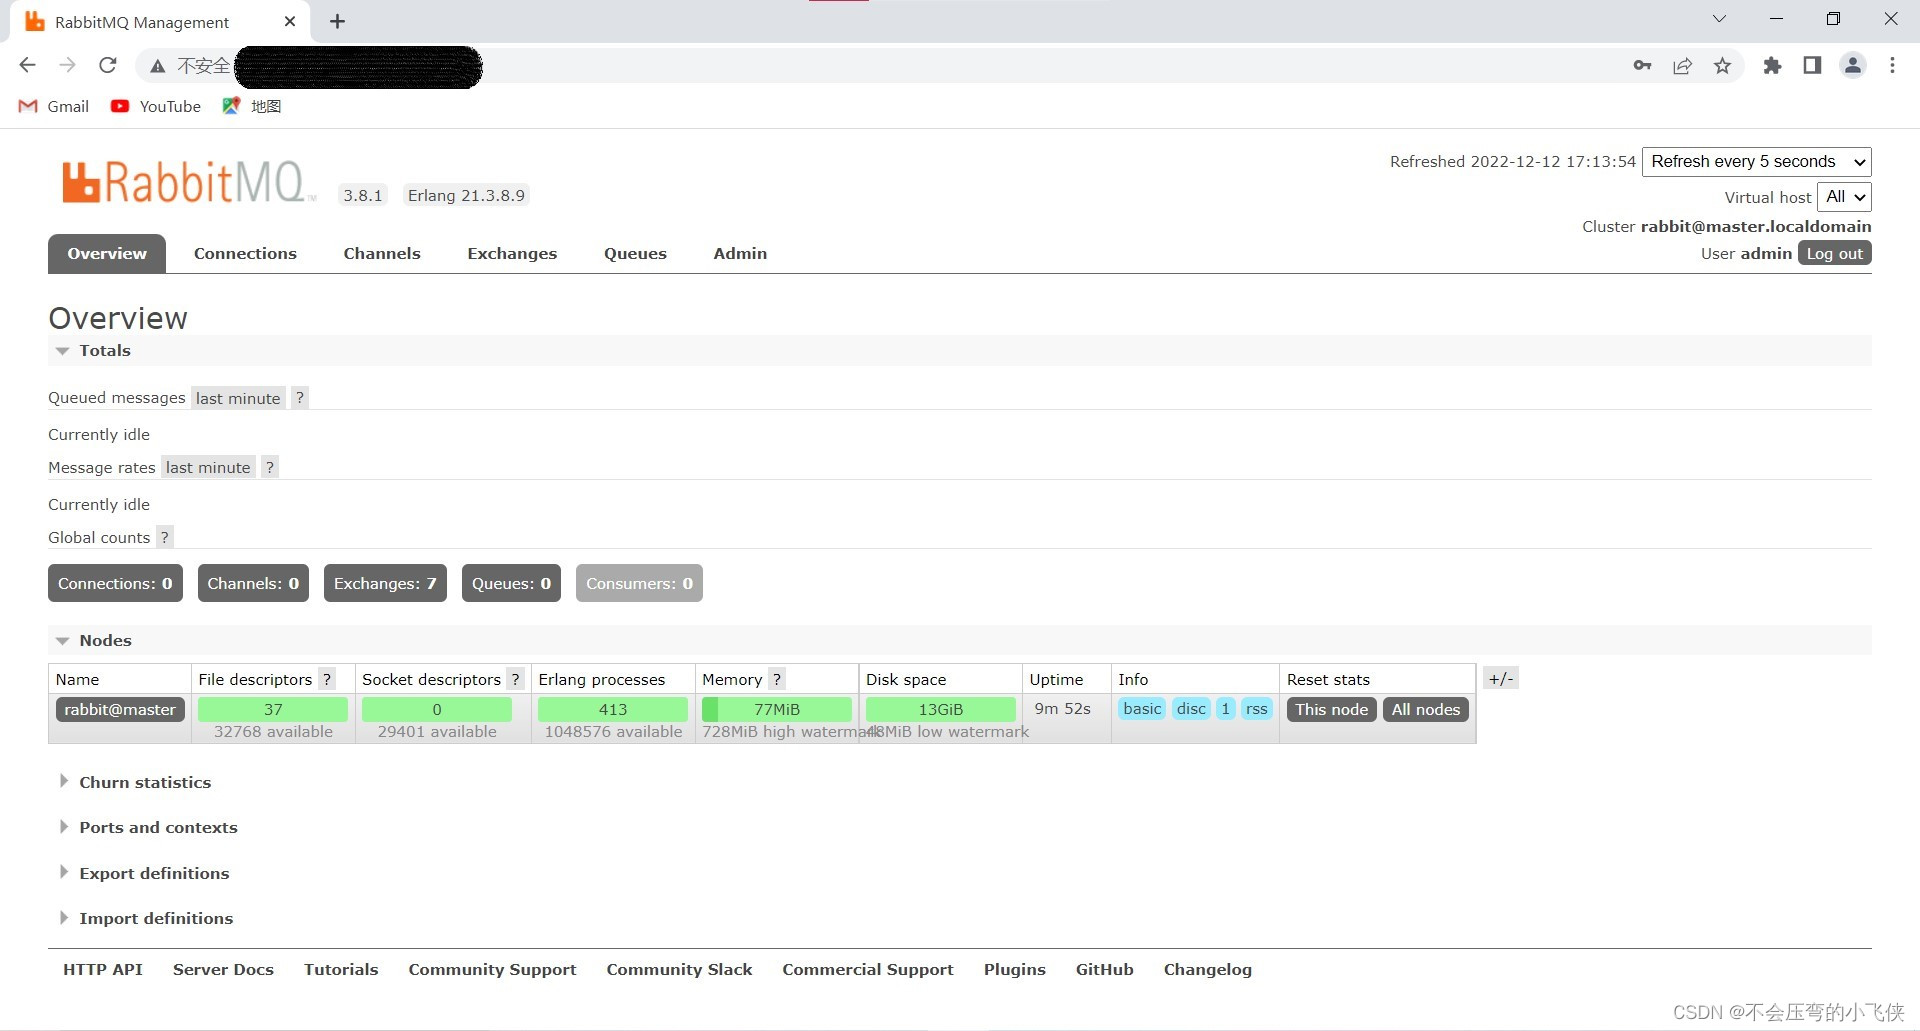Open Chrome three-dot menu
Image resolution: width=1920 pixels, height=1031 pixels.
[1892, 65]
